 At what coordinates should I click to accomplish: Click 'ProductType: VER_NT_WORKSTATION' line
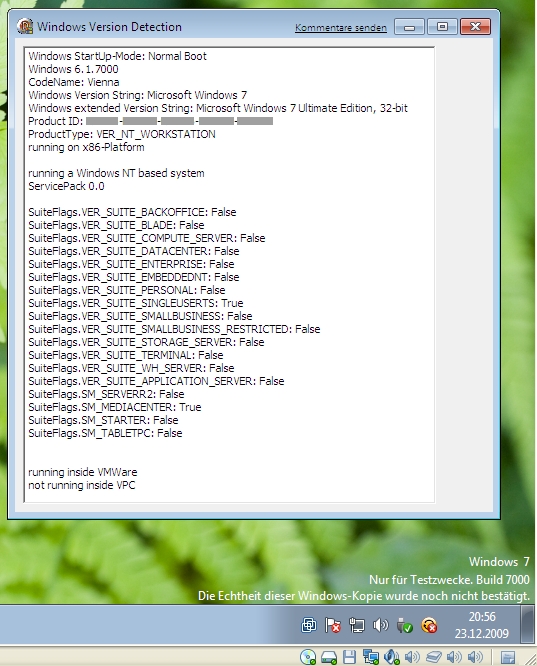122,134
